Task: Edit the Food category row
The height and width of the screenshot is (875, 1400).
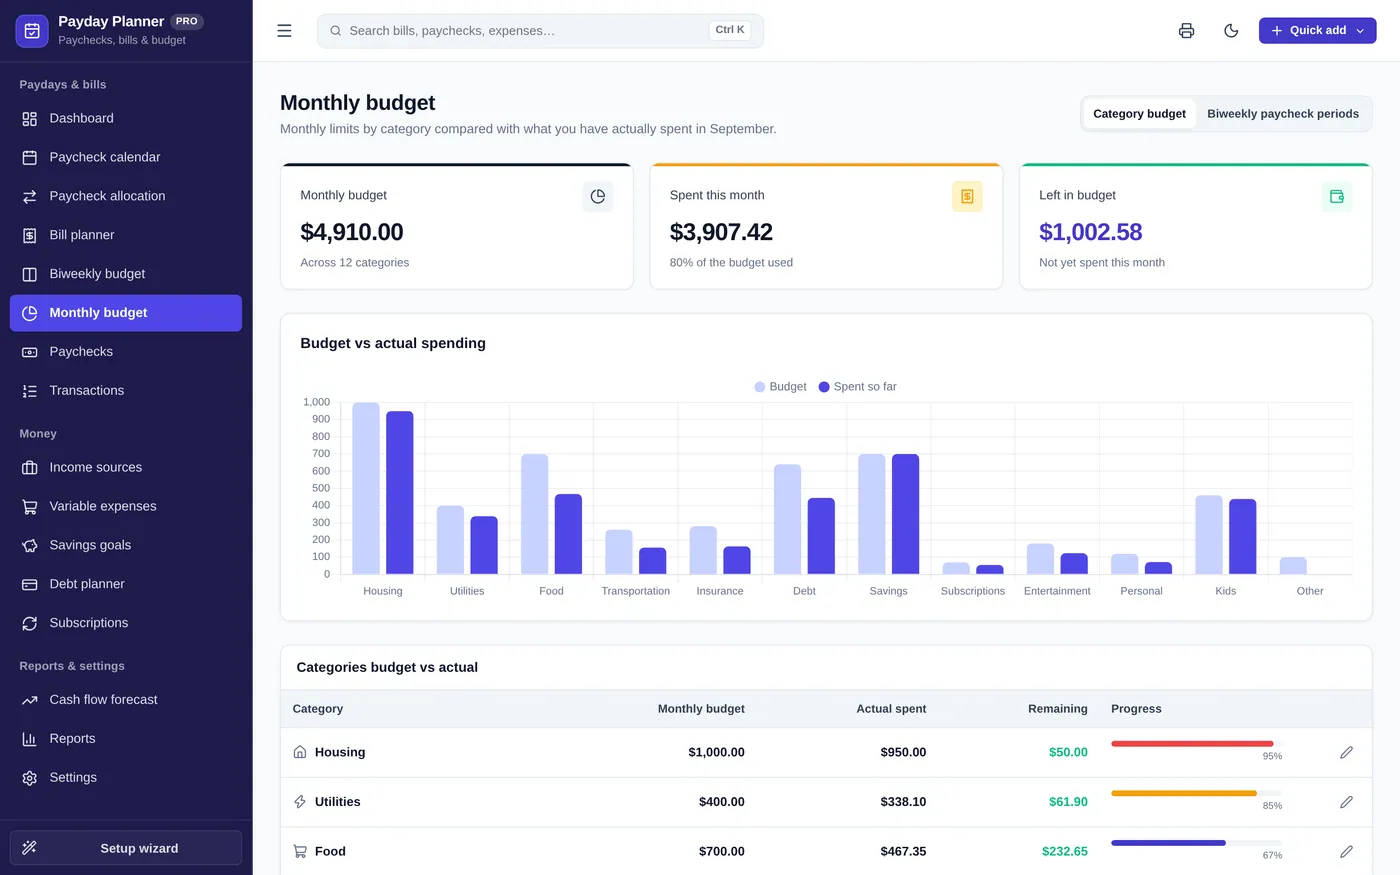Action: 1346,852
